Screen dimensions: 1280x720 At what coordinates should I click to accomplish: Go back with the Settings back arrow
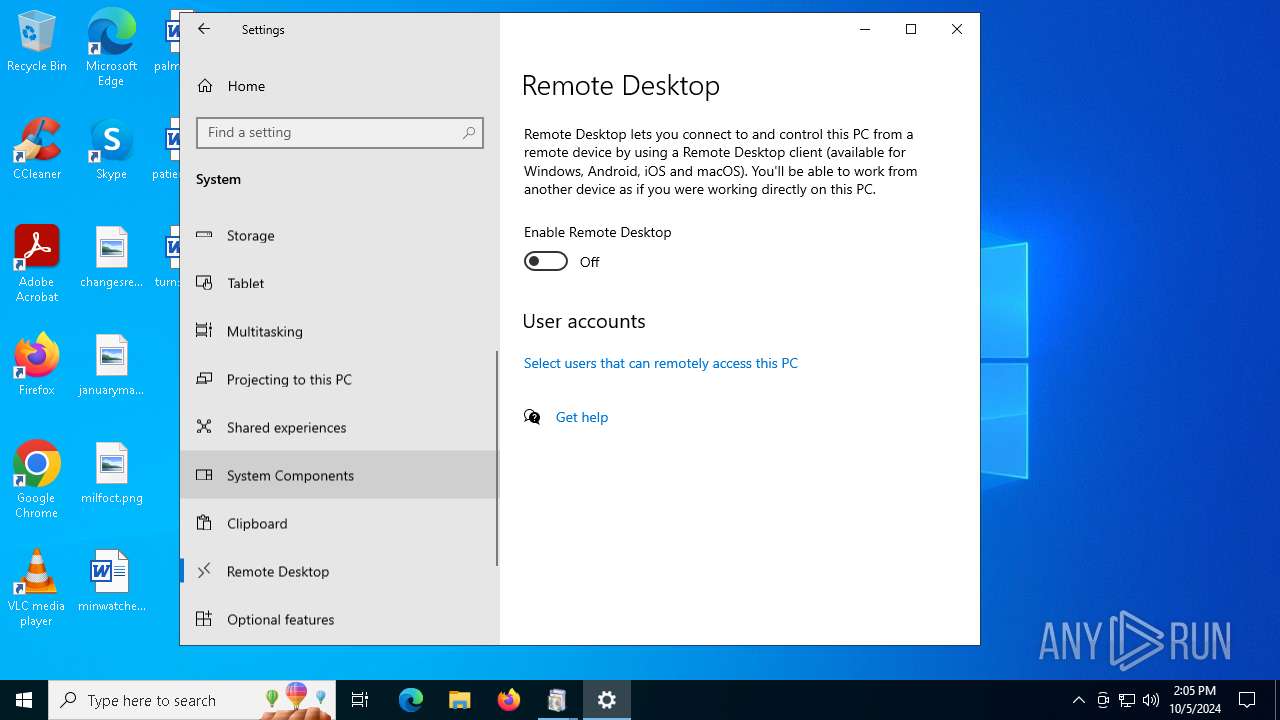[x=204, y=29]
